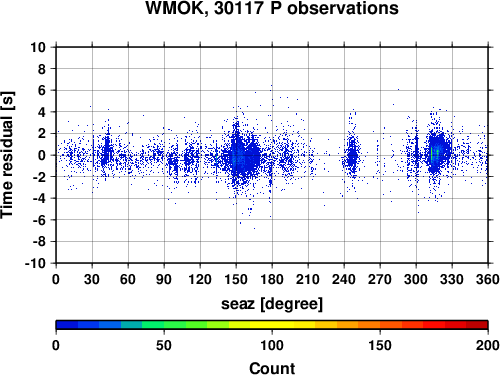
Task: Click colorbar tick label 200
Action: [488, 345]
